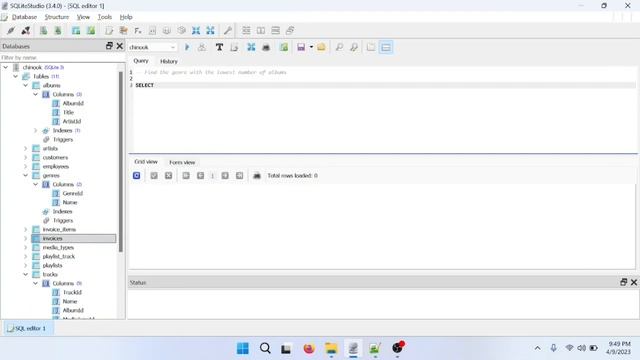Viewport: 640px width, 360px height.
Task: Collapse the Tables node
Action: (x=16, y=76)
